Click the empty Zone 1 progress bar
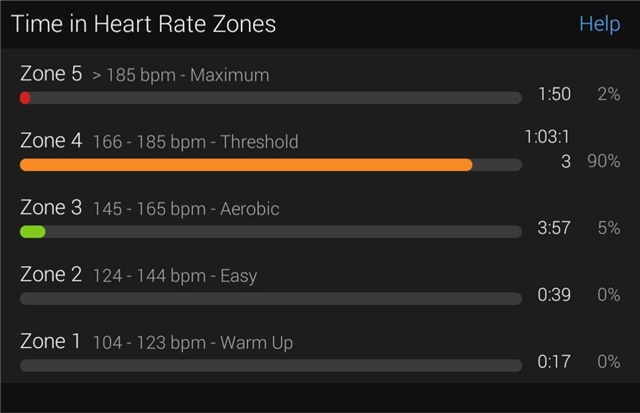640x413 pixels. (x=270, y=365)
